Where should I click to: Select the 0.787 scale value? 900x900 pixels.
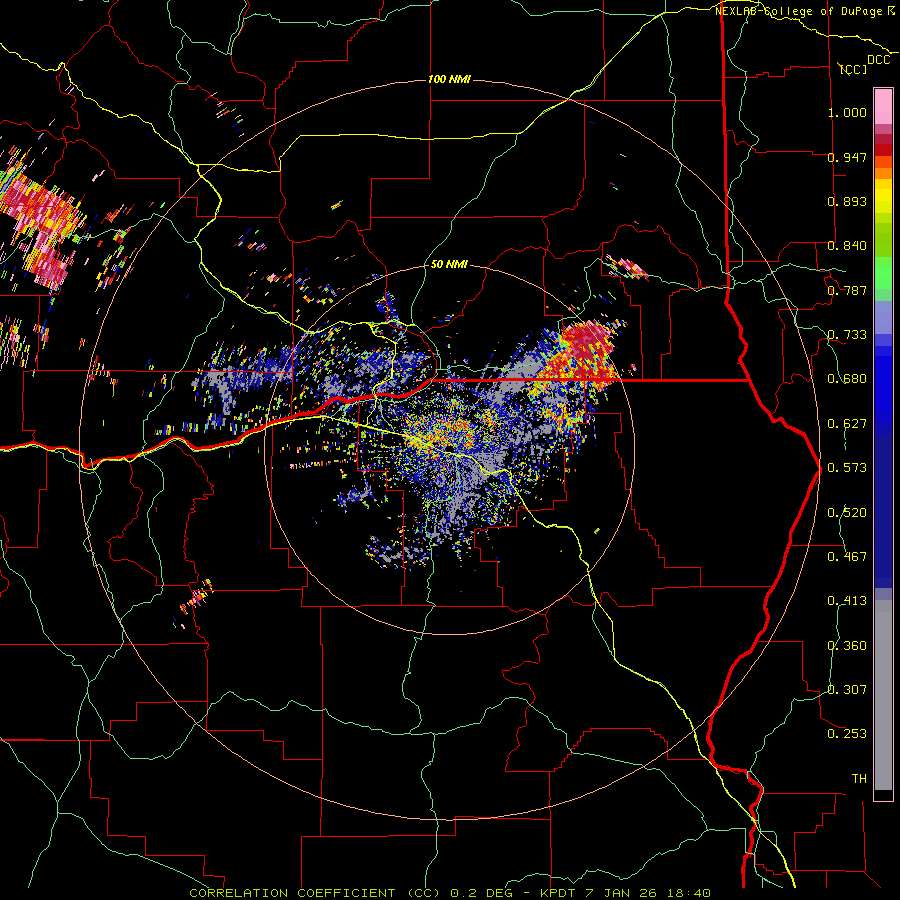pos(847,290)
